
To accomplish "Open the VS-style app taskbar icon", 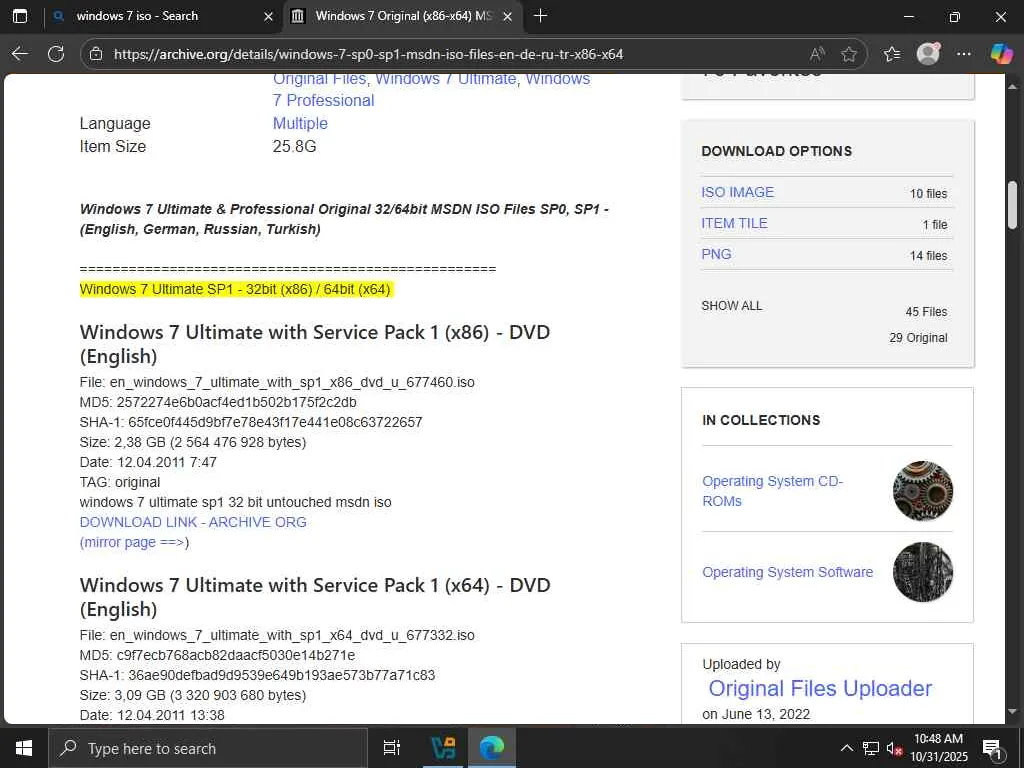I will tap(444, 748).
